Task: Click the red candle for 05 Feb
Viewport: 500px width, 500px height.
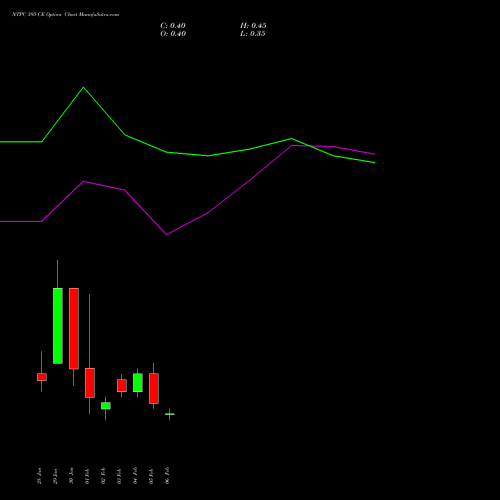Action: [154, 389]
